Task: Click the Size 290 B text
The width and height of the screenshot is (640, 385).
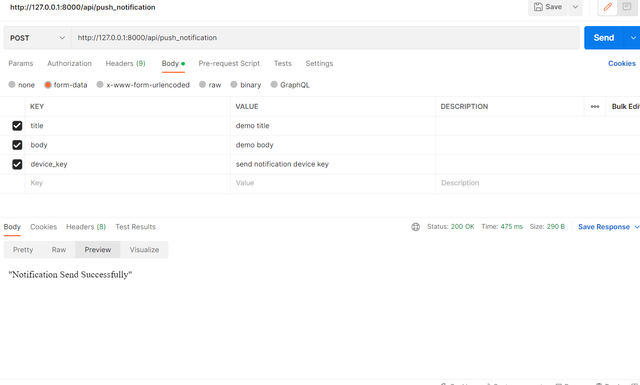Action: click(x=547, y=227)
